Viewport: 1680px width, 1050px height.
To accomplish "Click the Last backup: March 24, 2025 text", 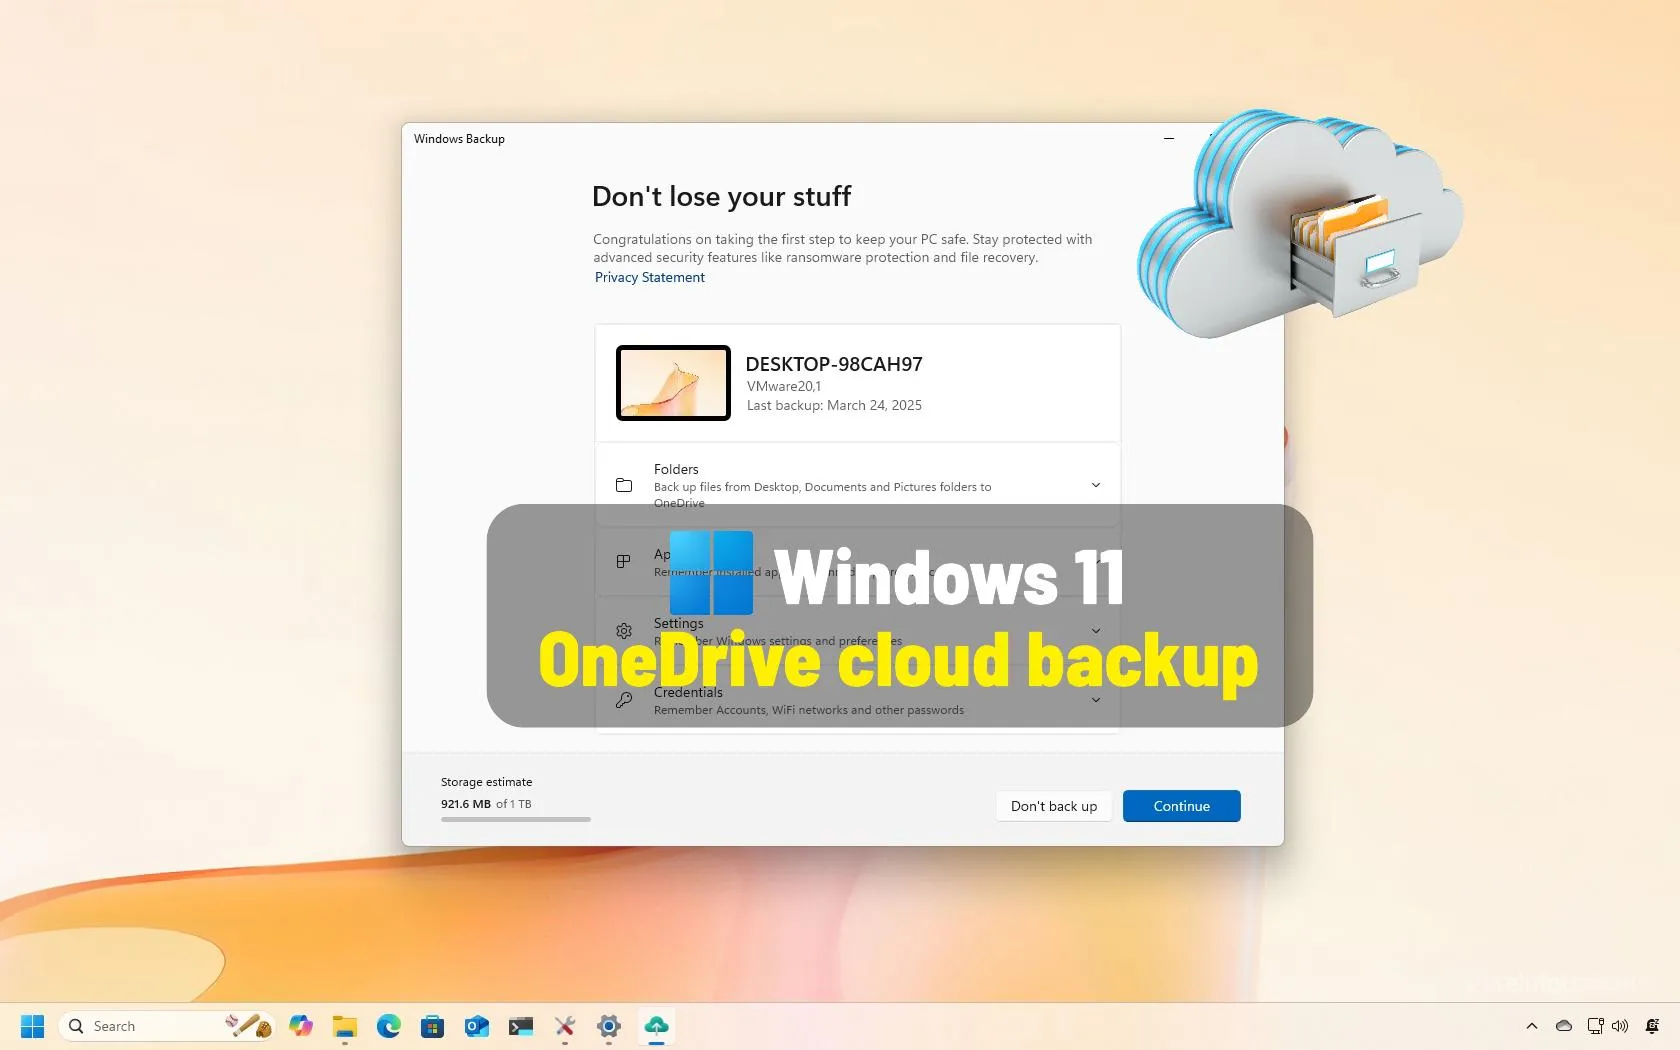I will [x=834, y=405].
